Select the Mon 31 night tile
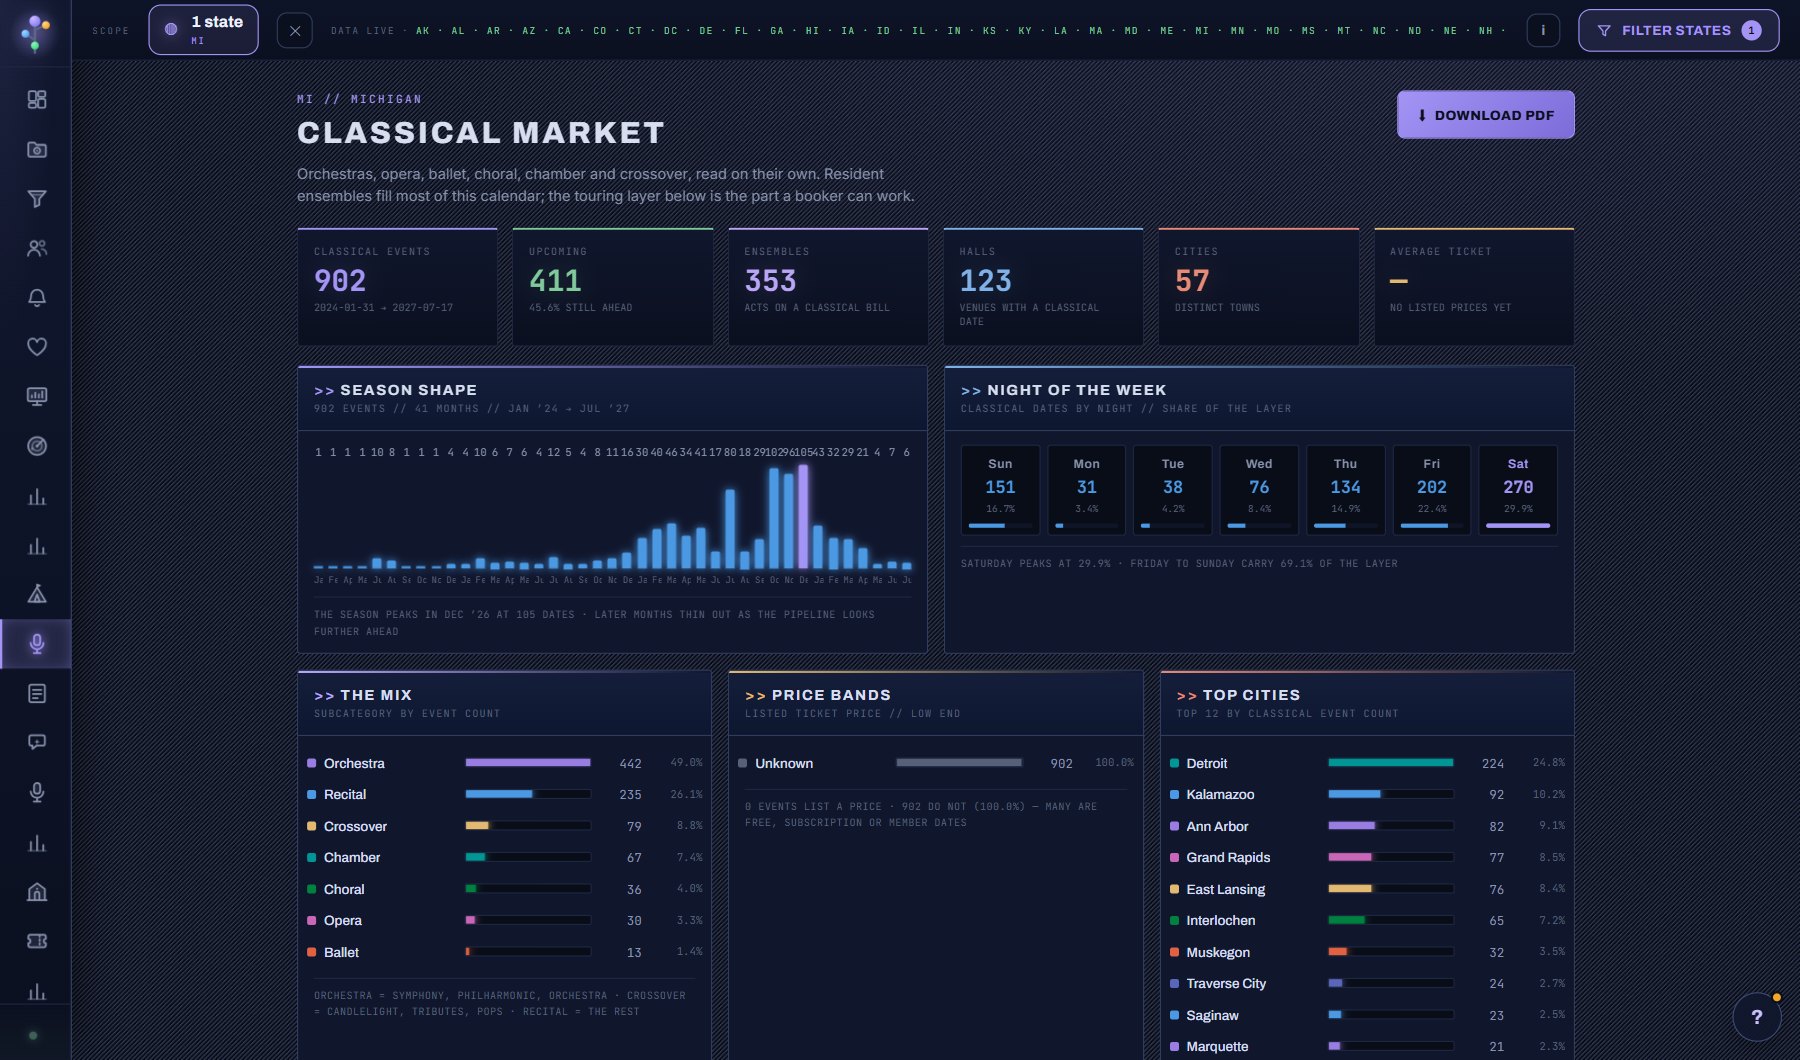The height and width of the screenshot is (1060, 1800). [1087, 490]
